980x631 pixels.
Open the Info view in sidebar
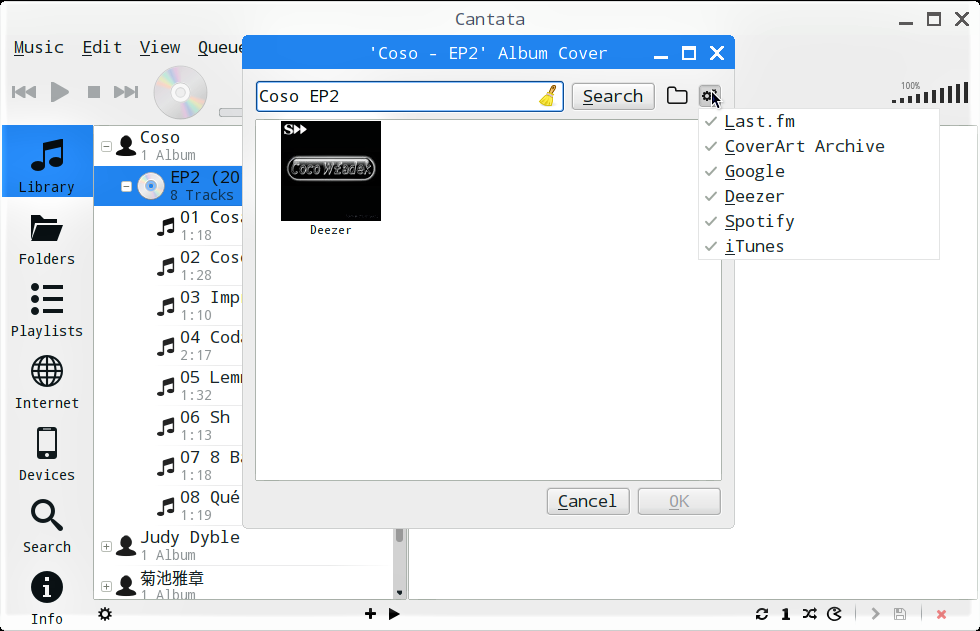point(47,599)
